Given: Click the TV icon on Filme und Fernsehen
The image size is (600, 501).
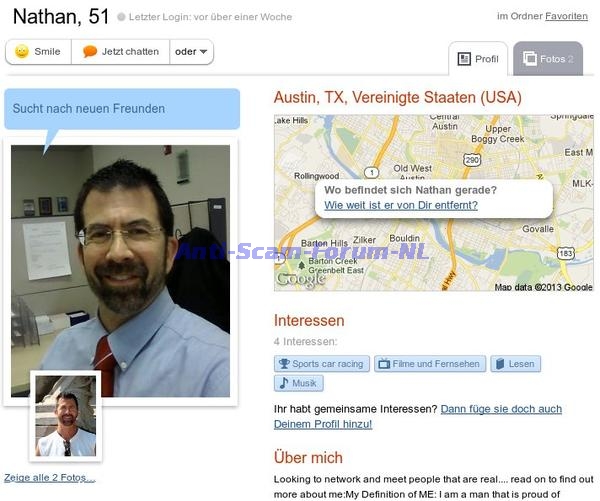Looking at the screenshot, I should click(384, 364).
